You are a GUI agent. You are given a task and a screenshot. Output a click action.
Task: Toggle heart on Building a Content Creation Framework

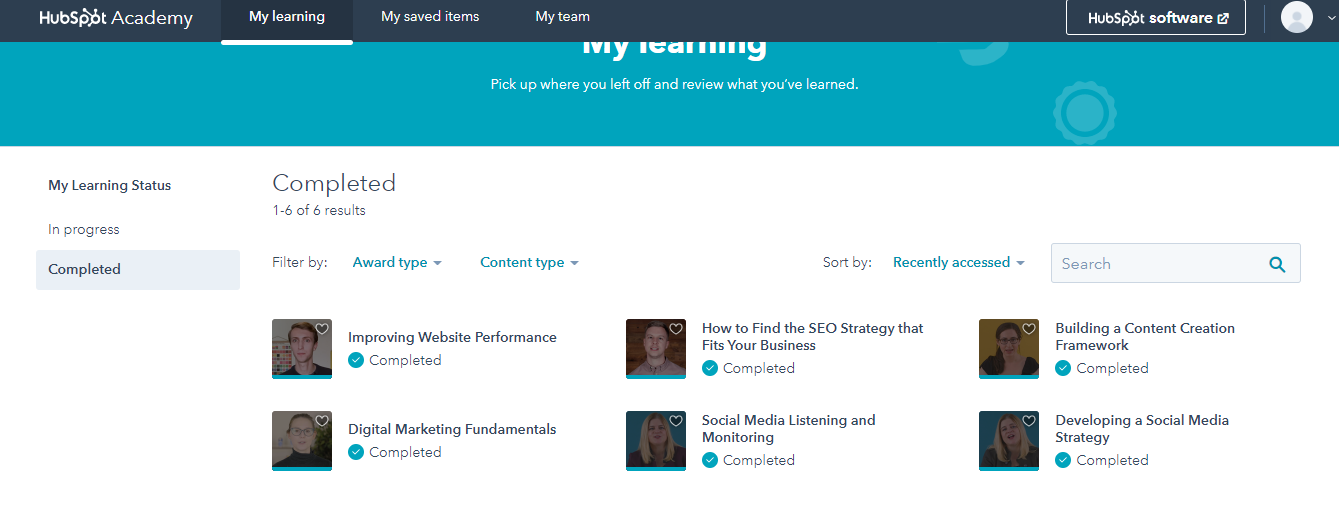pyautogui.click(x=1029, y=329)
